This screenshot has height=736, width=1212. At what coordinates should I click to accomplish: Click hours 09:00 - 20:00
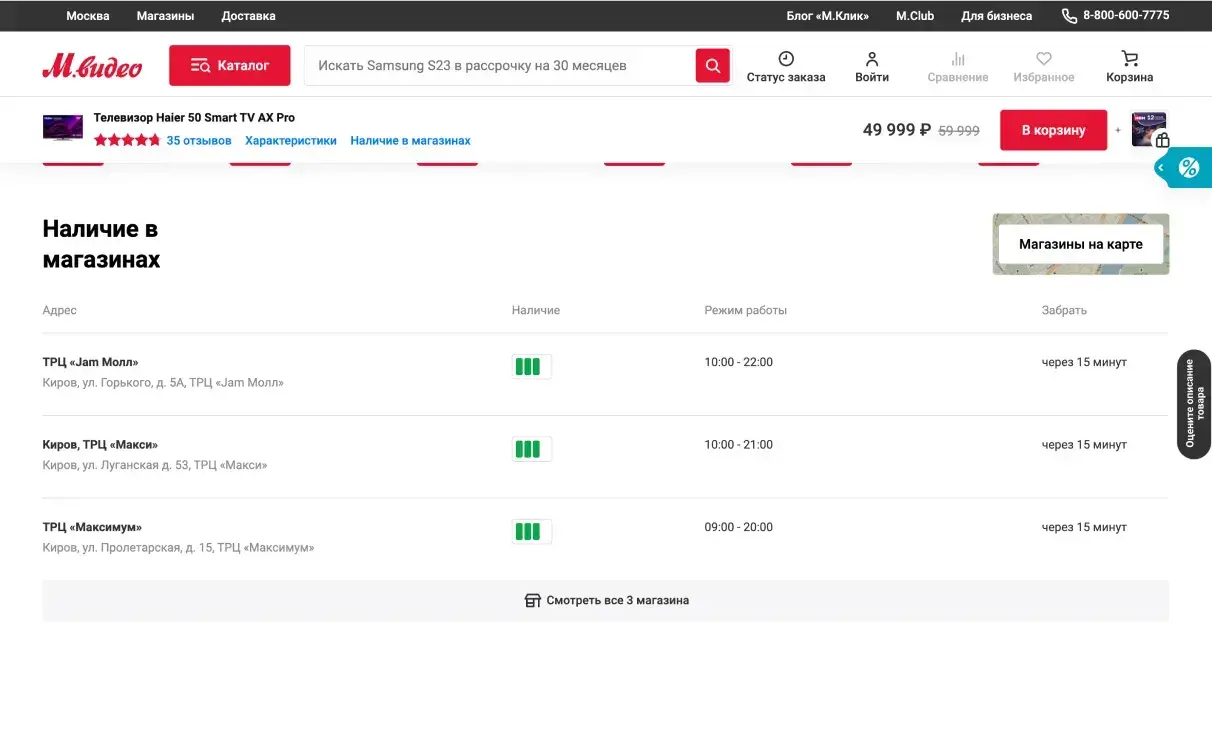tap(739, 527)
